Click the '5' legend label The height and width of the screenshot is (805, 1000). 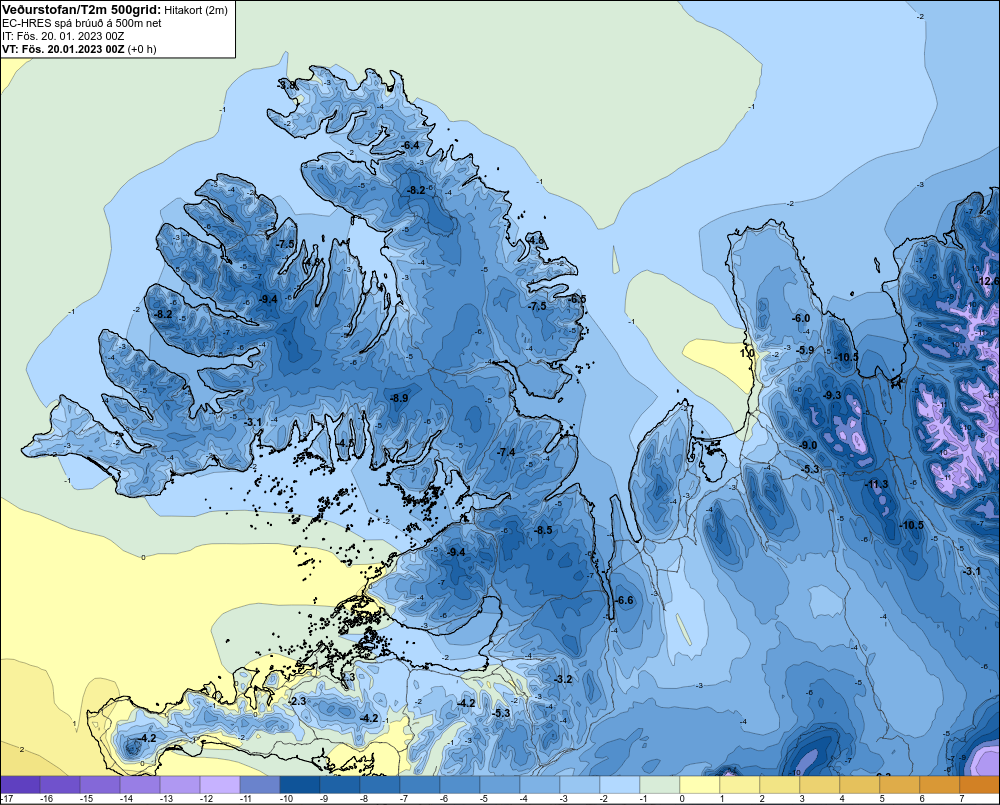882,799
